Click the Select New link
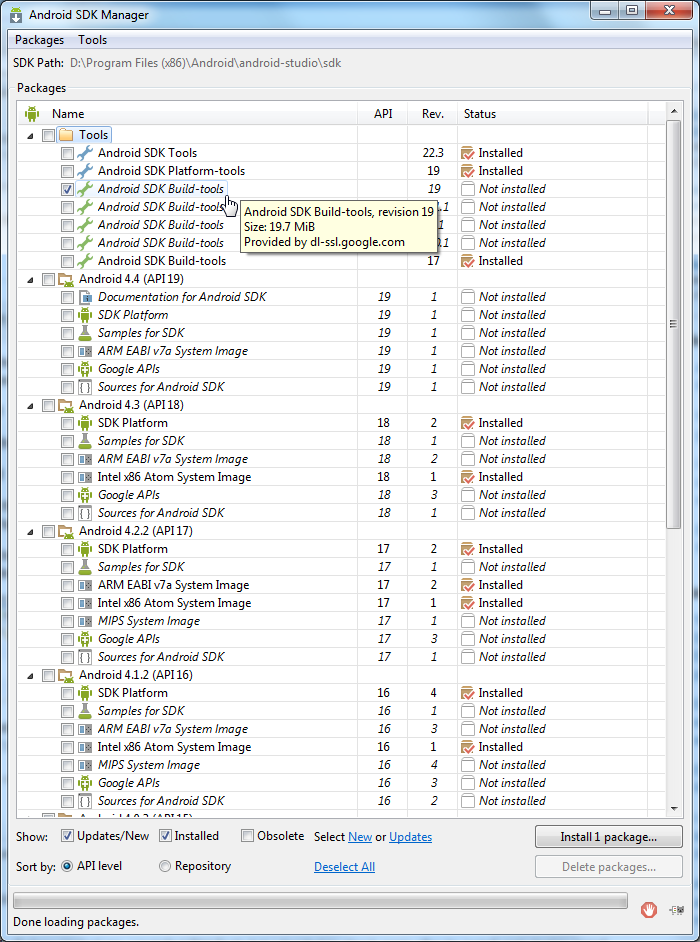The width and height of the screenshot is (700, 942). 360,836
